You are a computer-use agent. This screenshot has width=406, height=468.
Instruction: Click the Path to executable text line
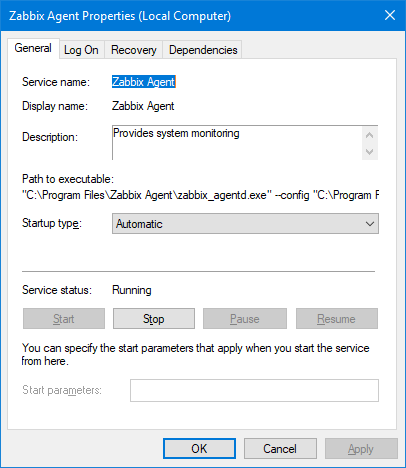[x=201, y=195]
